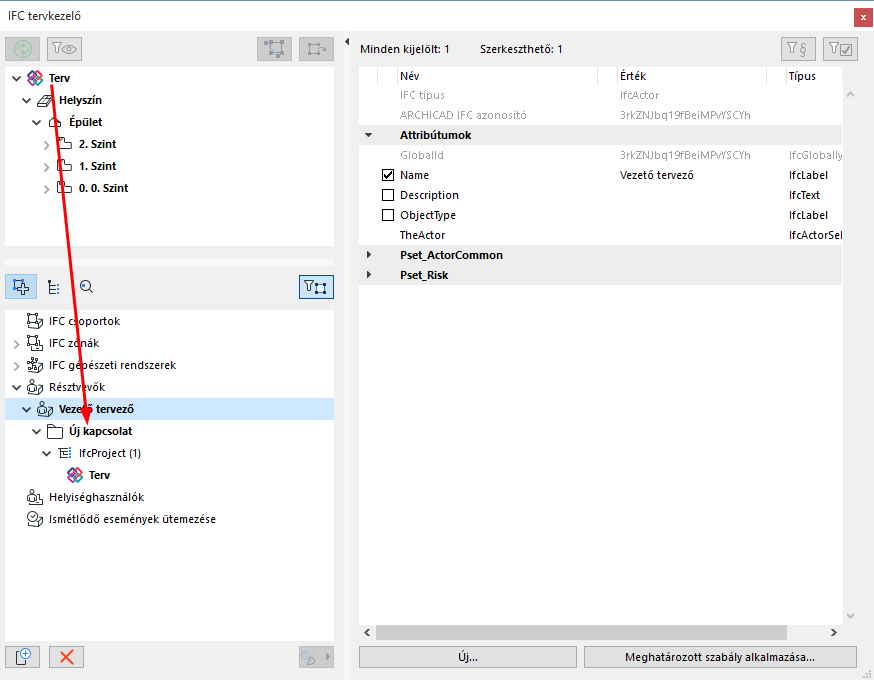
Task: Click vertical scrollbar down arrow
Action: [850, 616]
